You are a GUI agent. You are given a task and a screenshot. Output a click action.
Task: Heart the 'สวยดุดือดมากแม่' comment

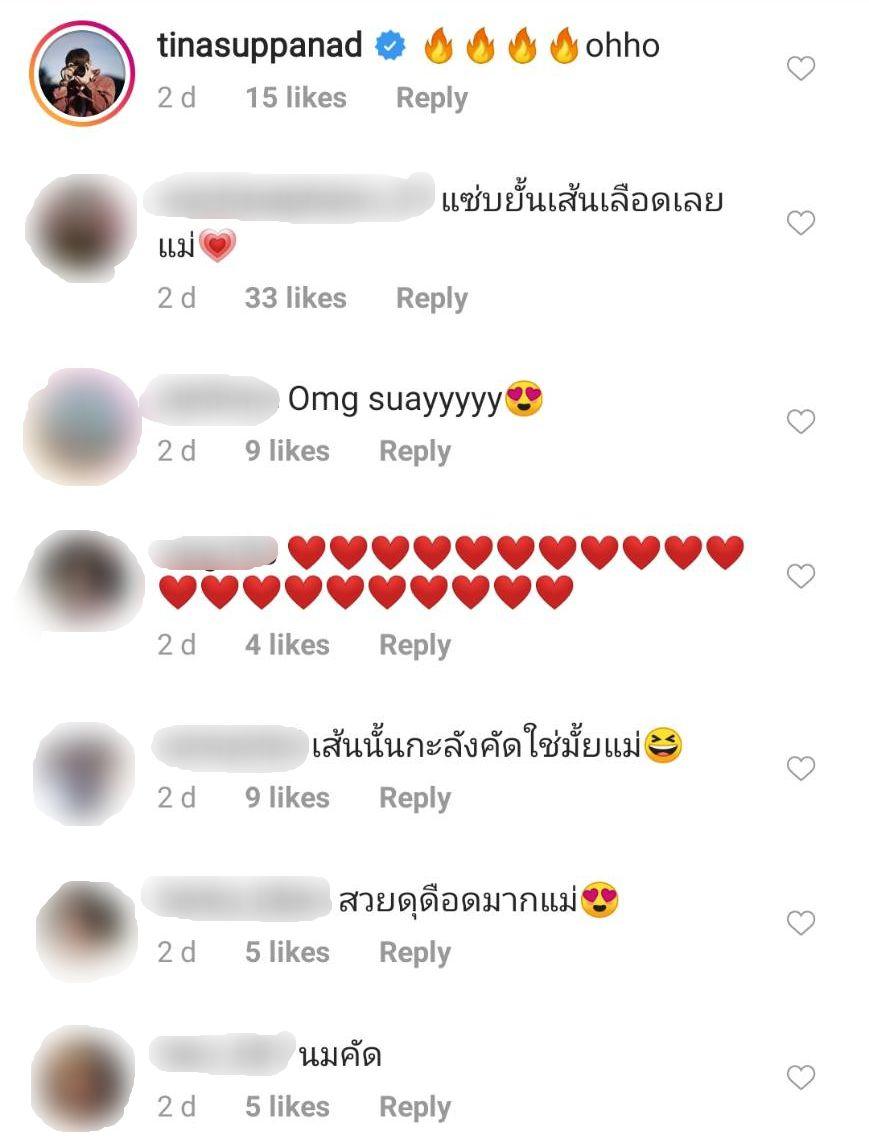[x=800, y=923]
